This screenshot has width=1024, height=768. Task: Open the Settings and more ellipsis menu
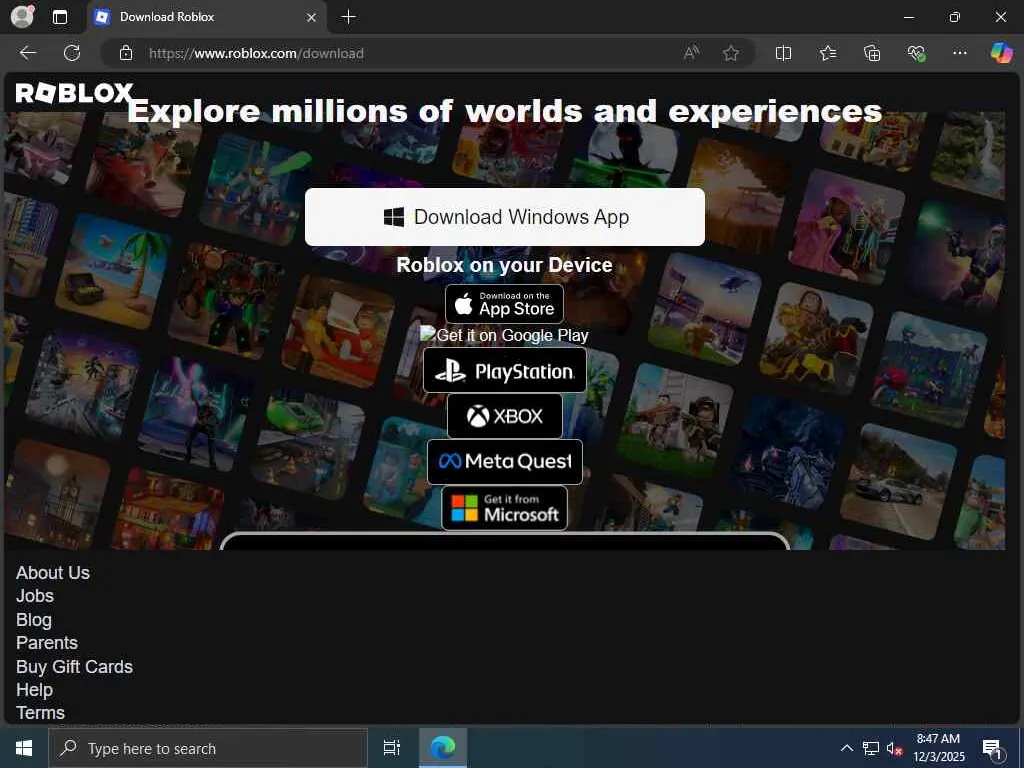tap(959, 53)
